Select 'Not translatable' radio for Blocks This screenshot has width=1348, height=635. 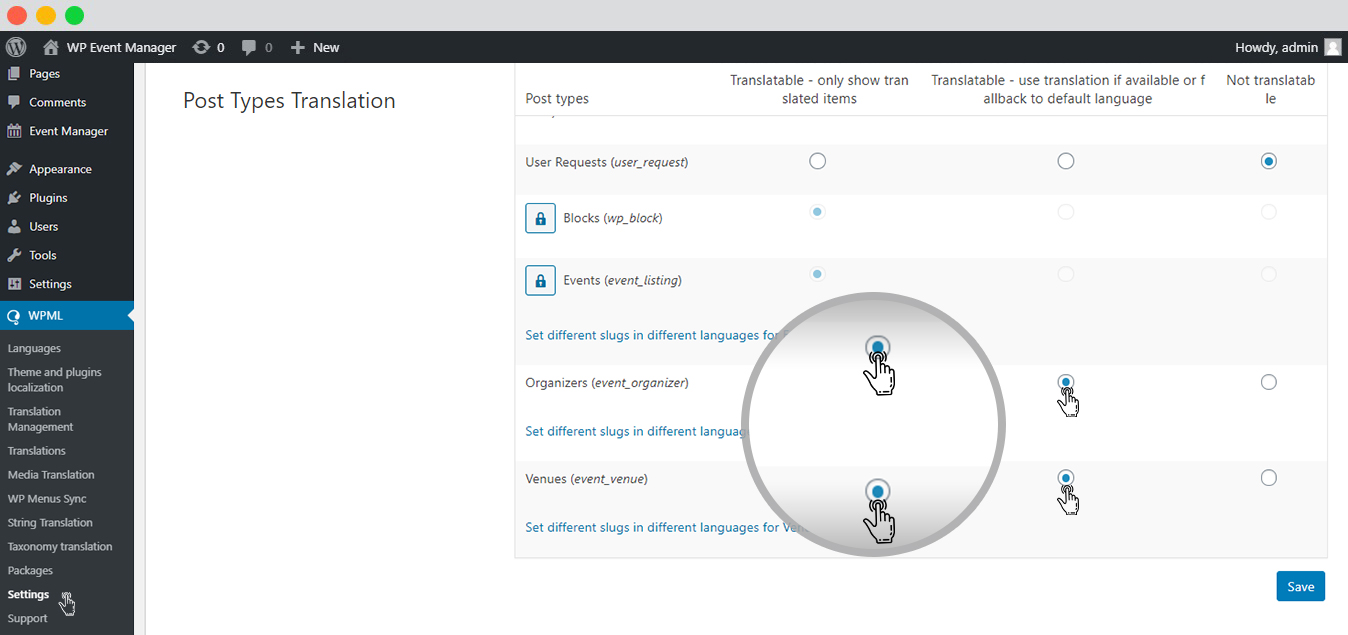(1269, 212)
